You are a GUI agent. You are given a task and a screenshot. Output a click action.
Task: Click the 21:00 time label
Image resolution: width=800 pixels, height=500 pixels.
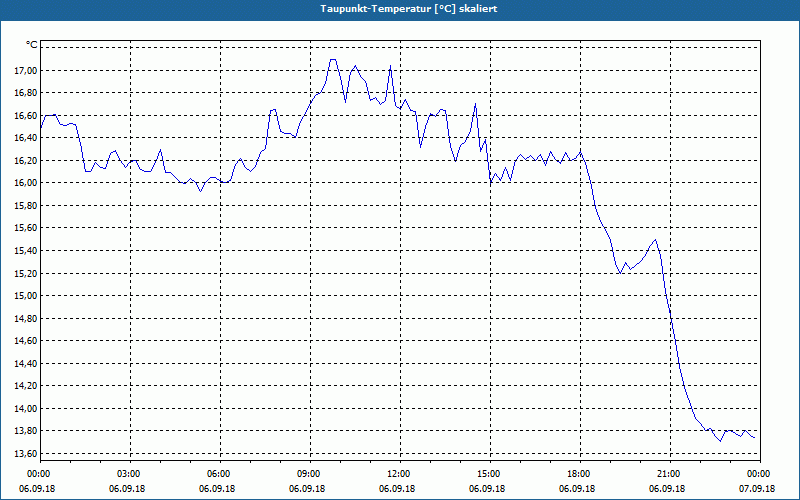click(x=670, y=474)
